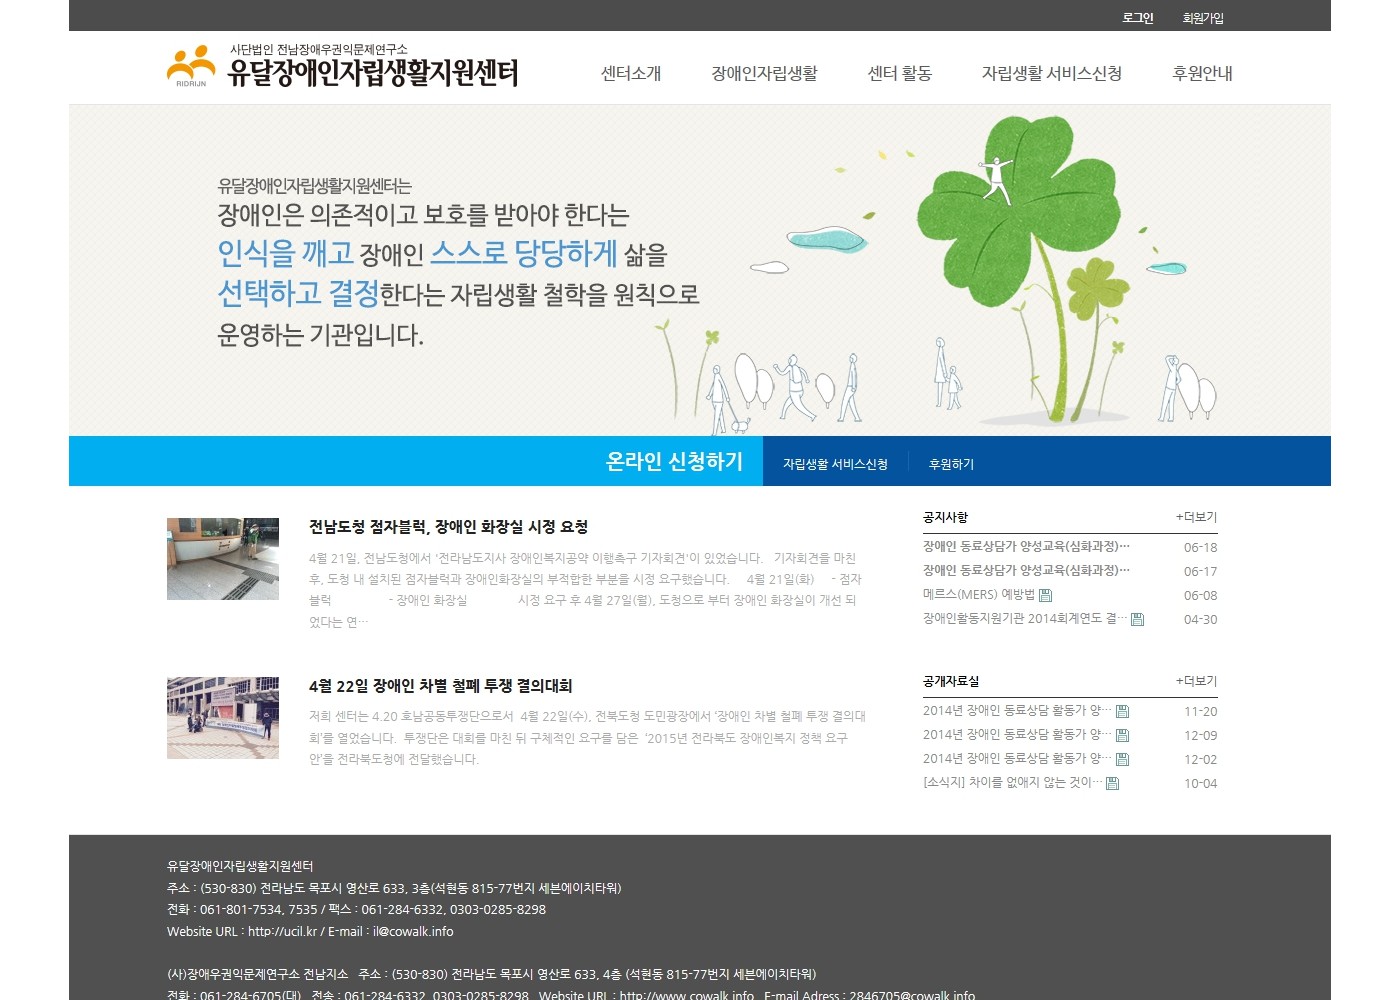Viewport: 1400px width, 1000px height.
Task: Open 4월 22일 장애인 차별 철폐 article title
Action: (440, 686)
